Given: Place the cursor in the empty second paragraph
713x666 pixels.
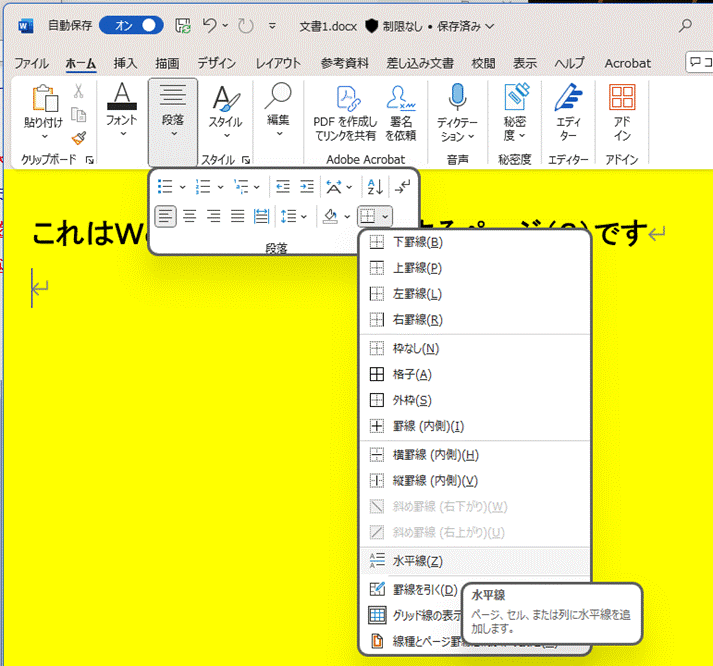Looking at the screenshot, I should [39, 288].
